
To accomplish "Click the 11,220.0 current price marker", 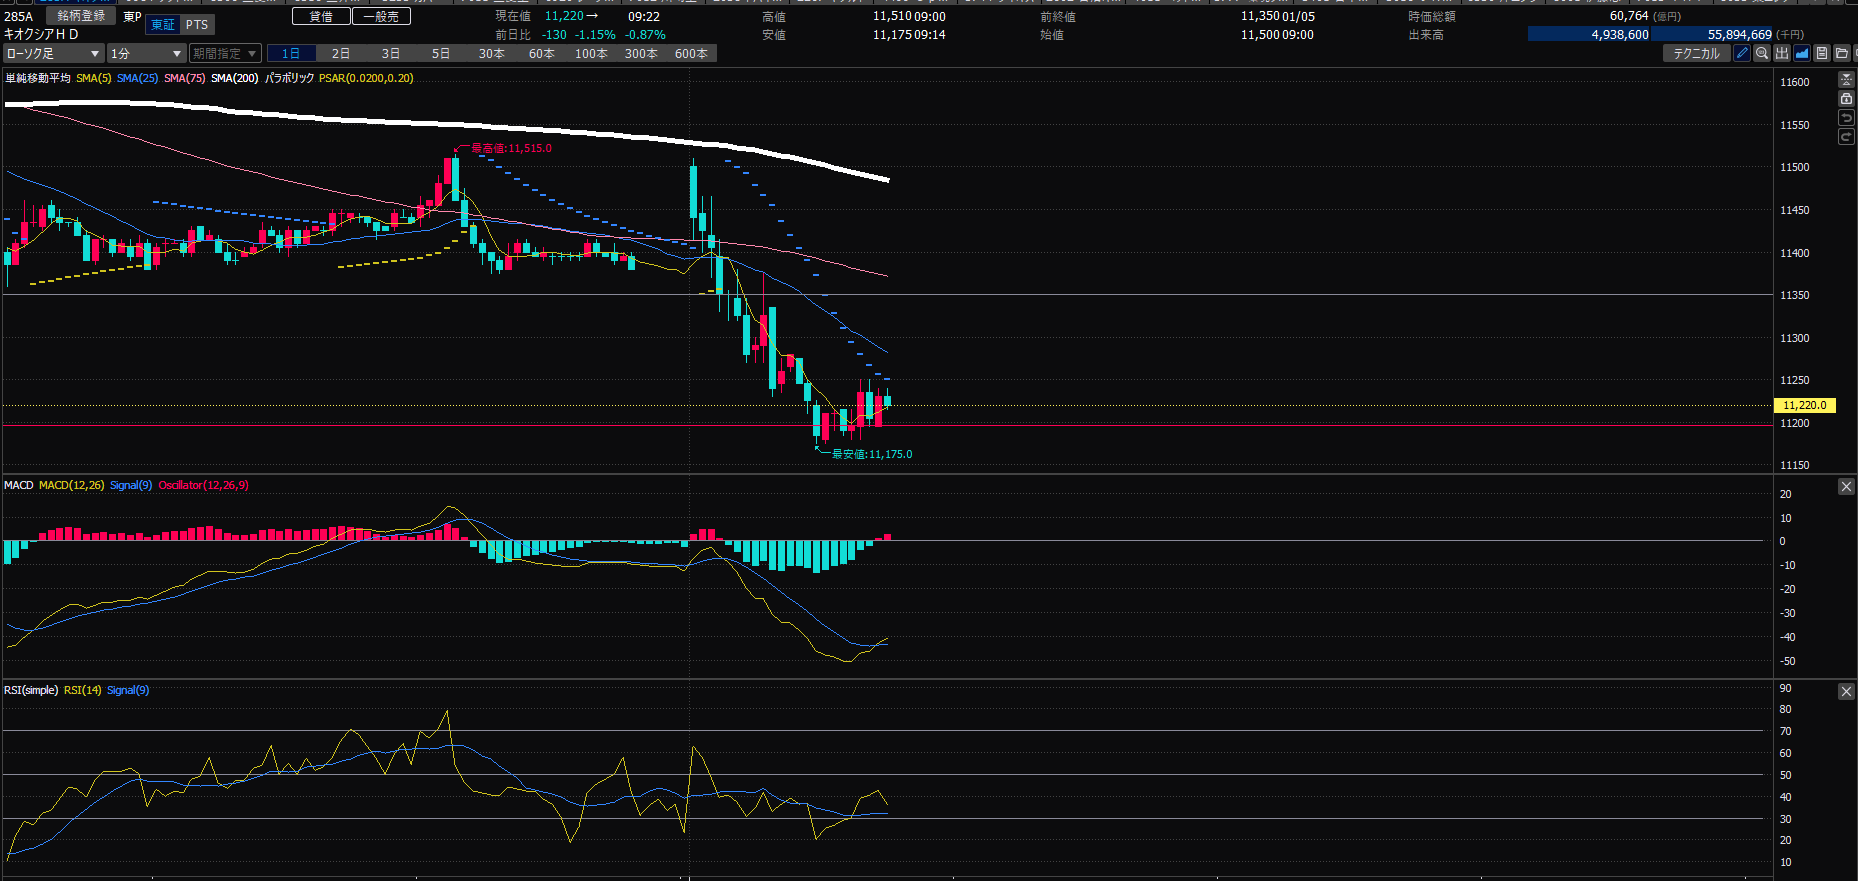I will click(1804, 405).
